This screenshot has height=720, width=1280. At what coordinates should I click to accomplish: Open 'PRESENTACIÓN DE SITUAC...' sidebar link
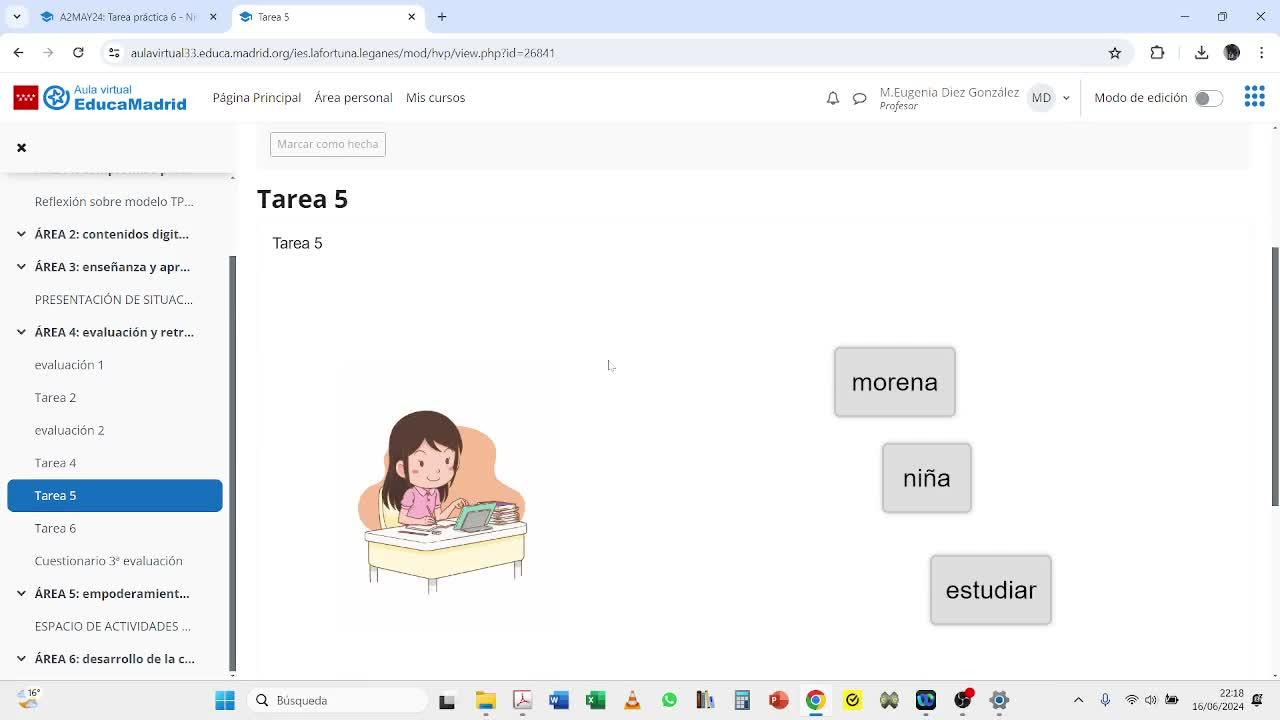114,299
